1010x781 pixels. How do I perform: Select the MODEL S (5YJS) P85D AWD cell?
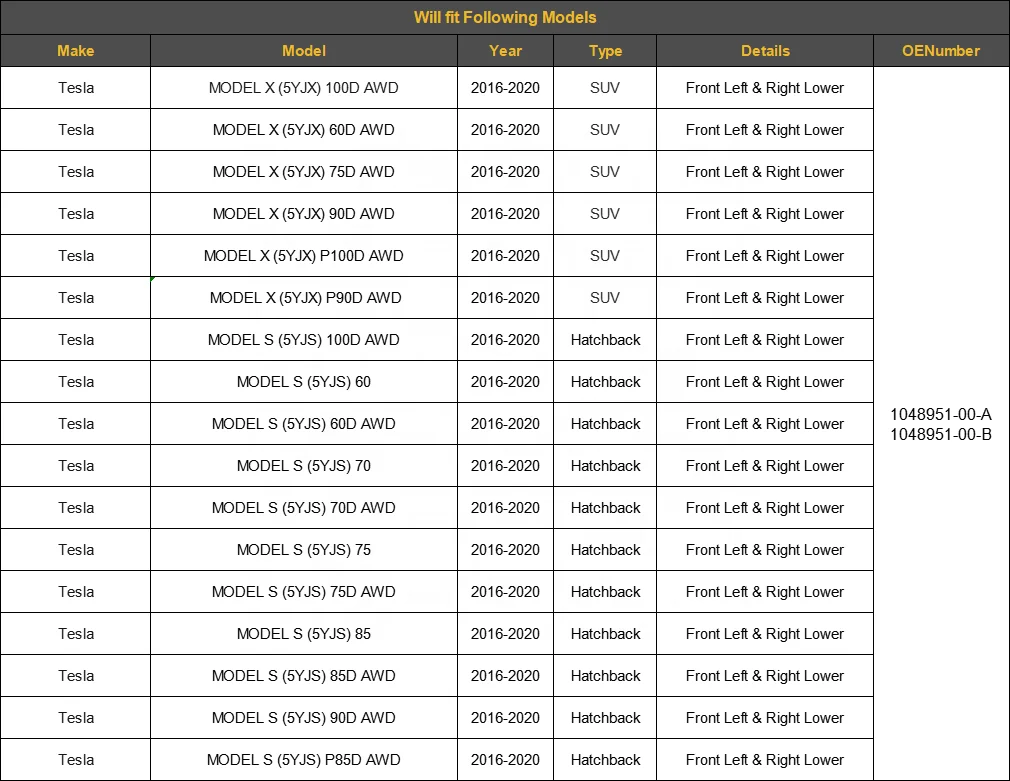click(304, 760)
